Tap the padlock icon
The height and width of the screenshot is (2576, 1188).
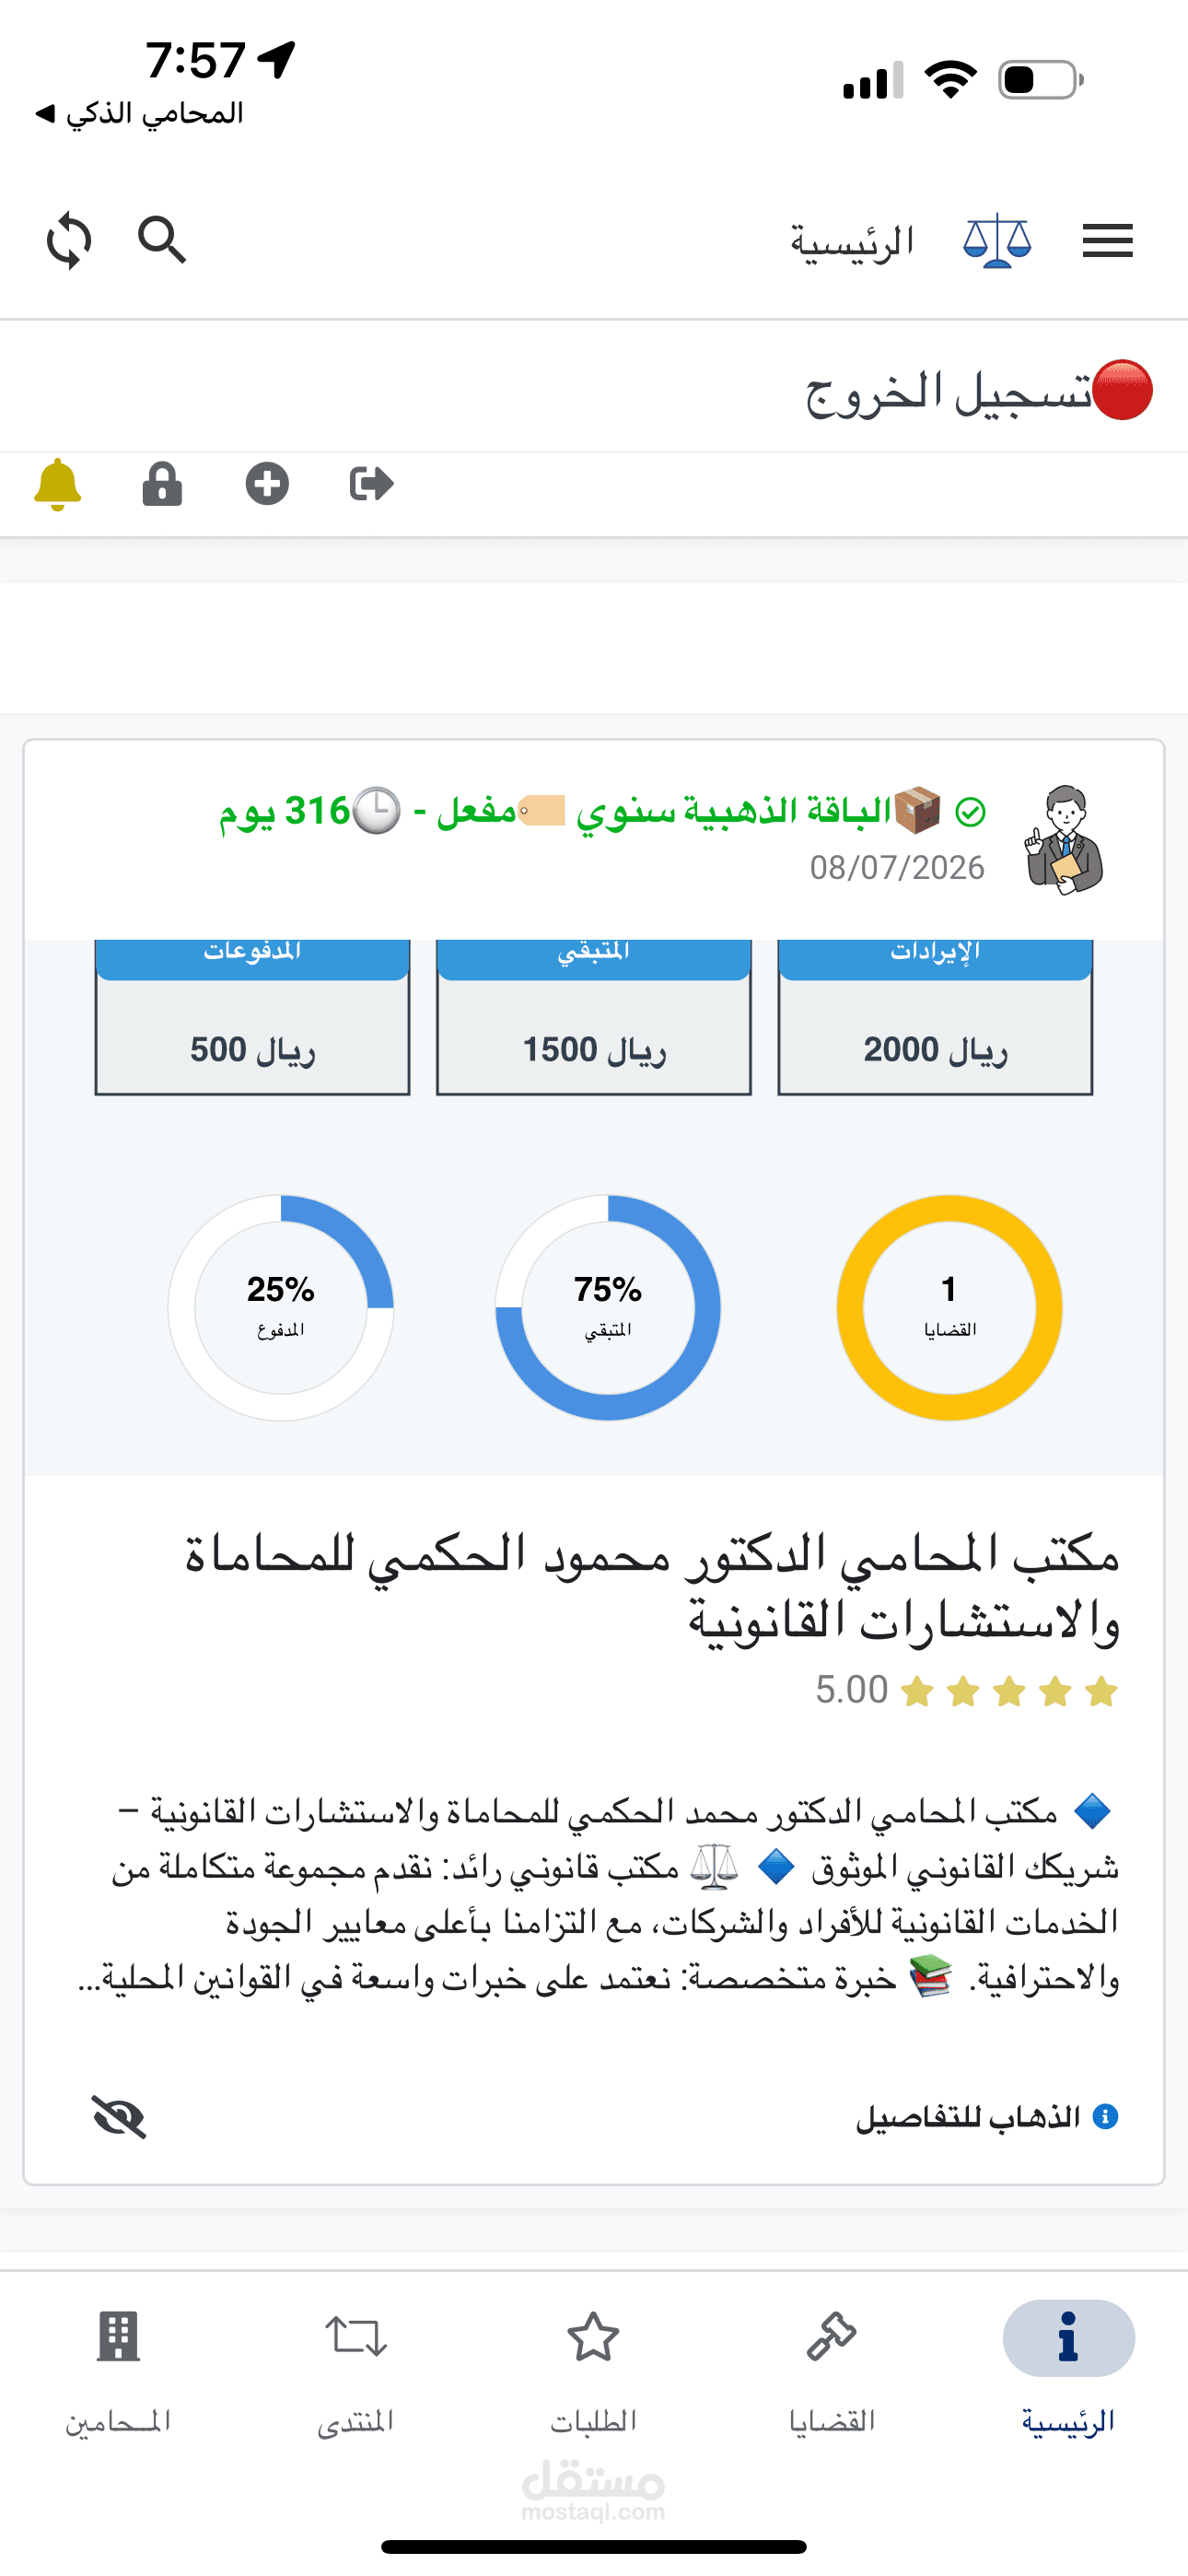click(x=162, y=485)
